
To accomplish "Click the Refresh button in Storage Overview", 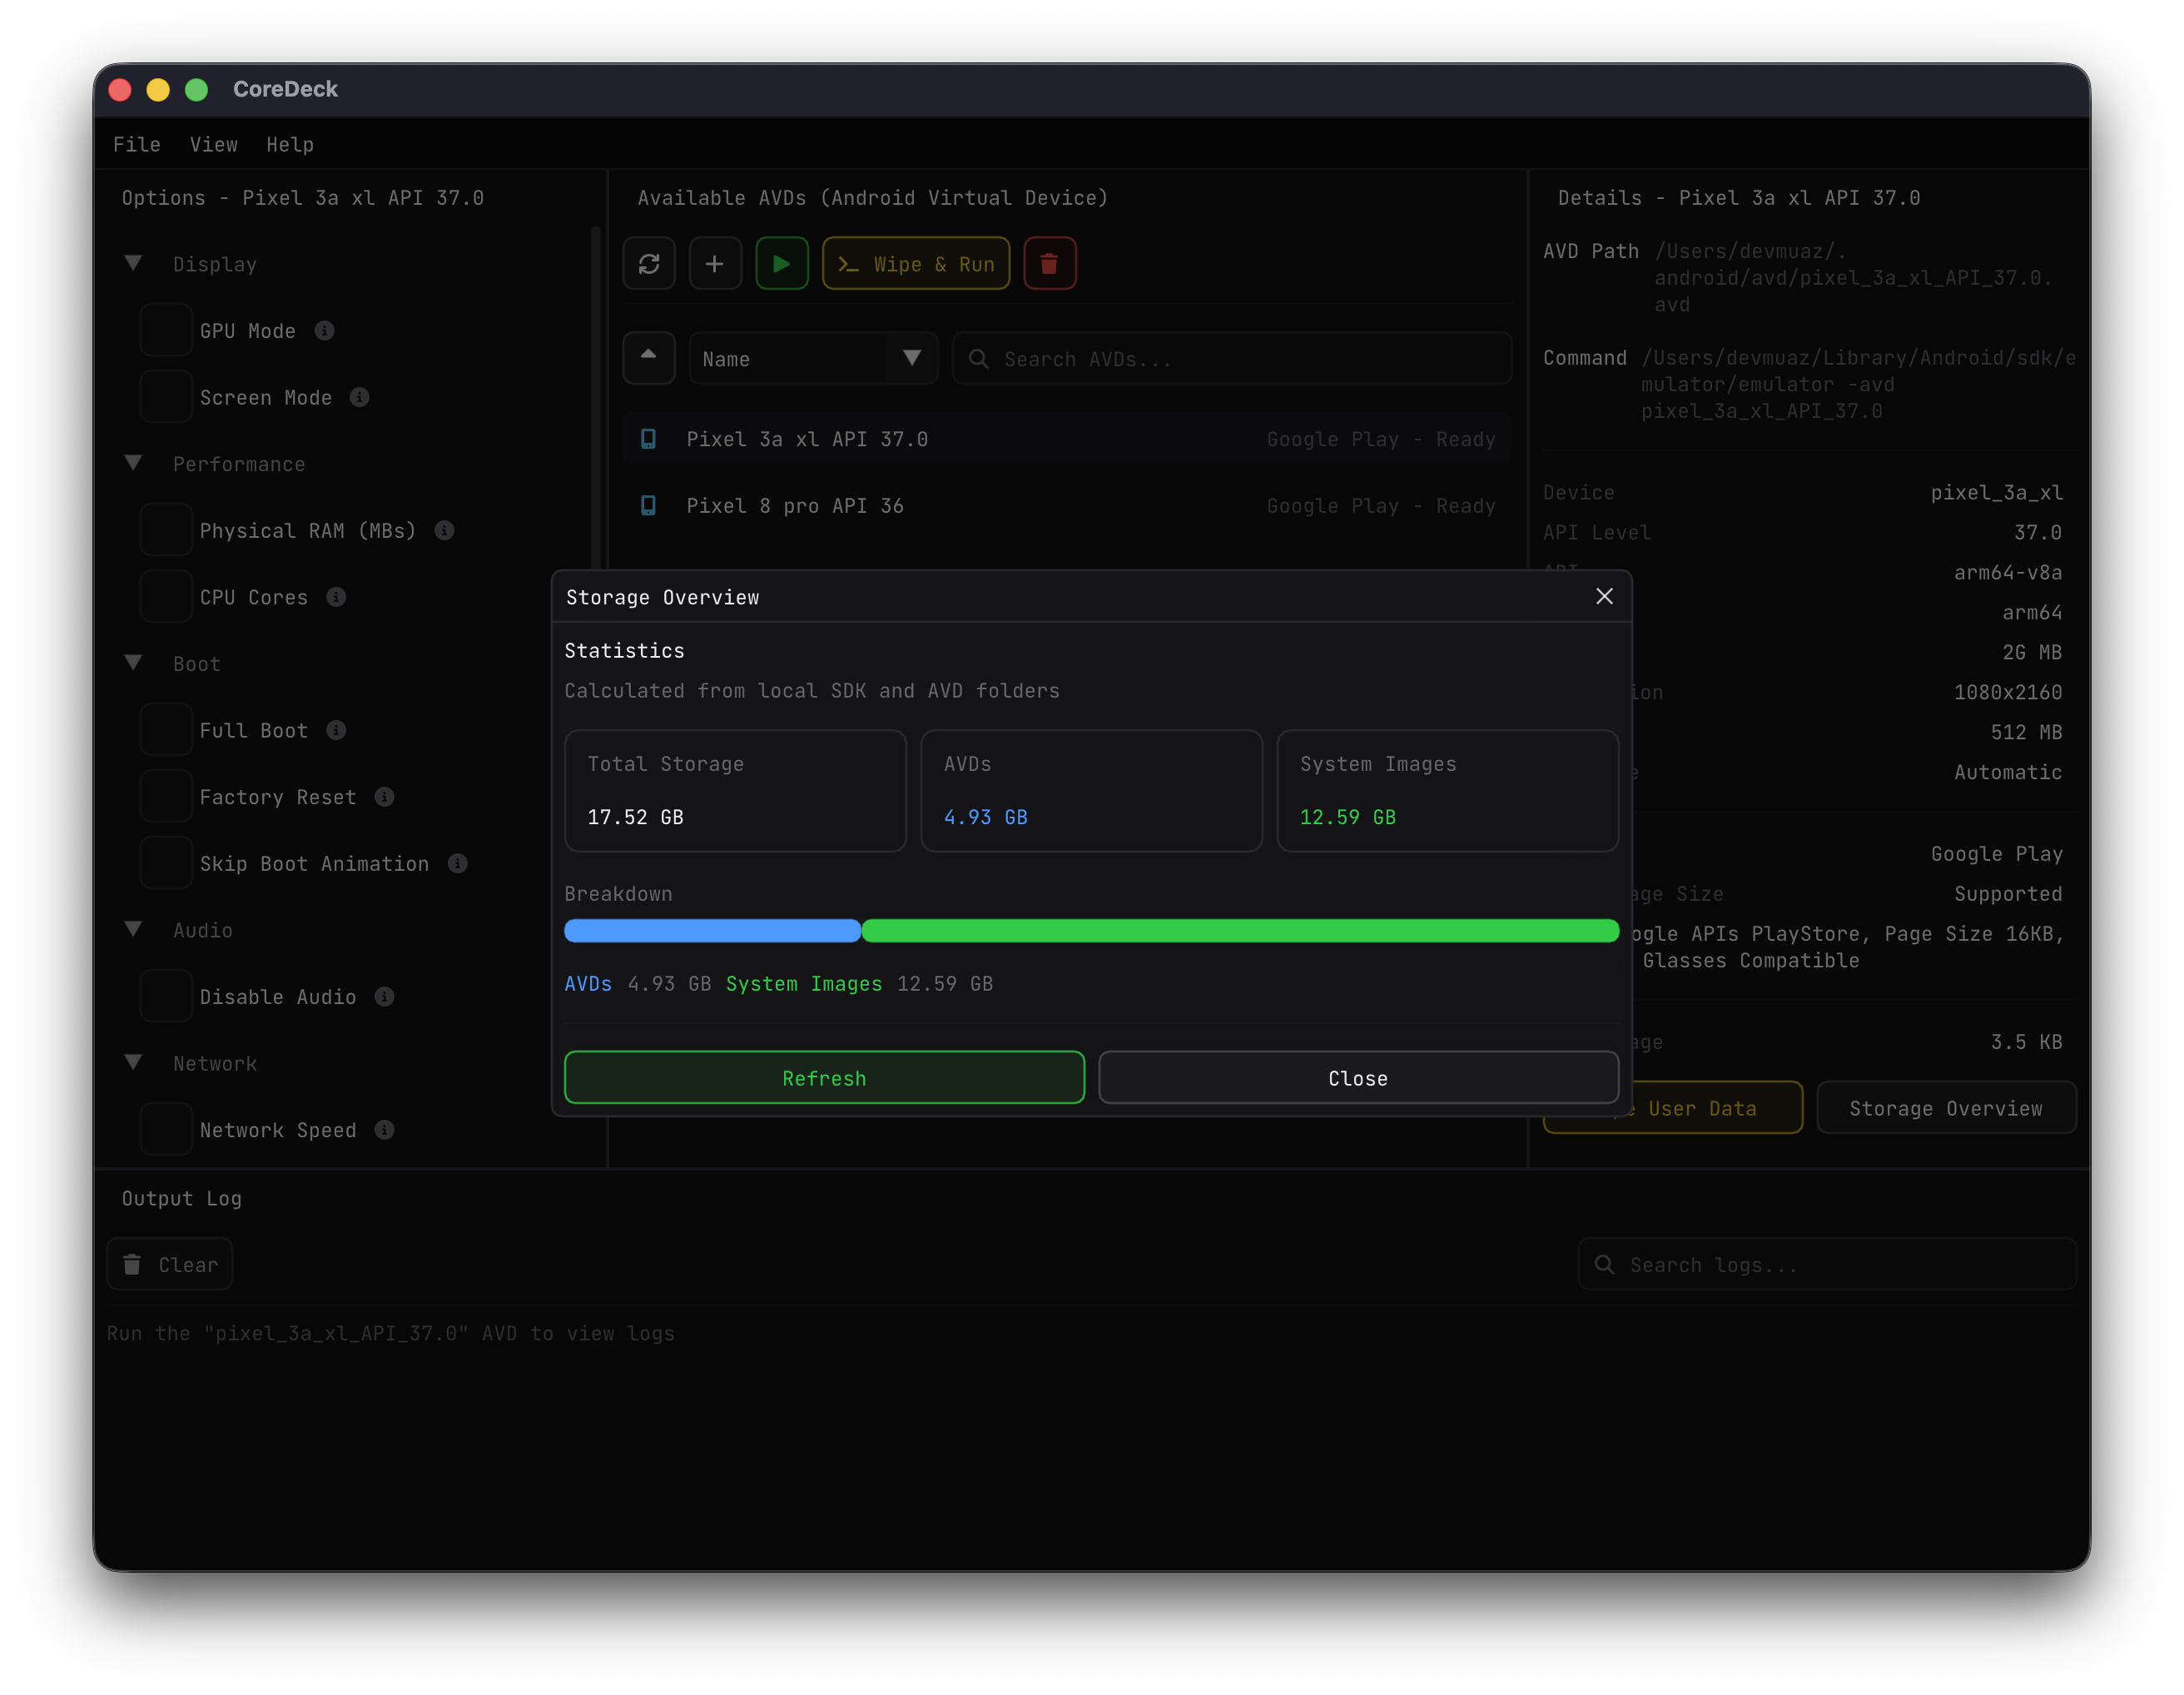I will [825, 1079].
